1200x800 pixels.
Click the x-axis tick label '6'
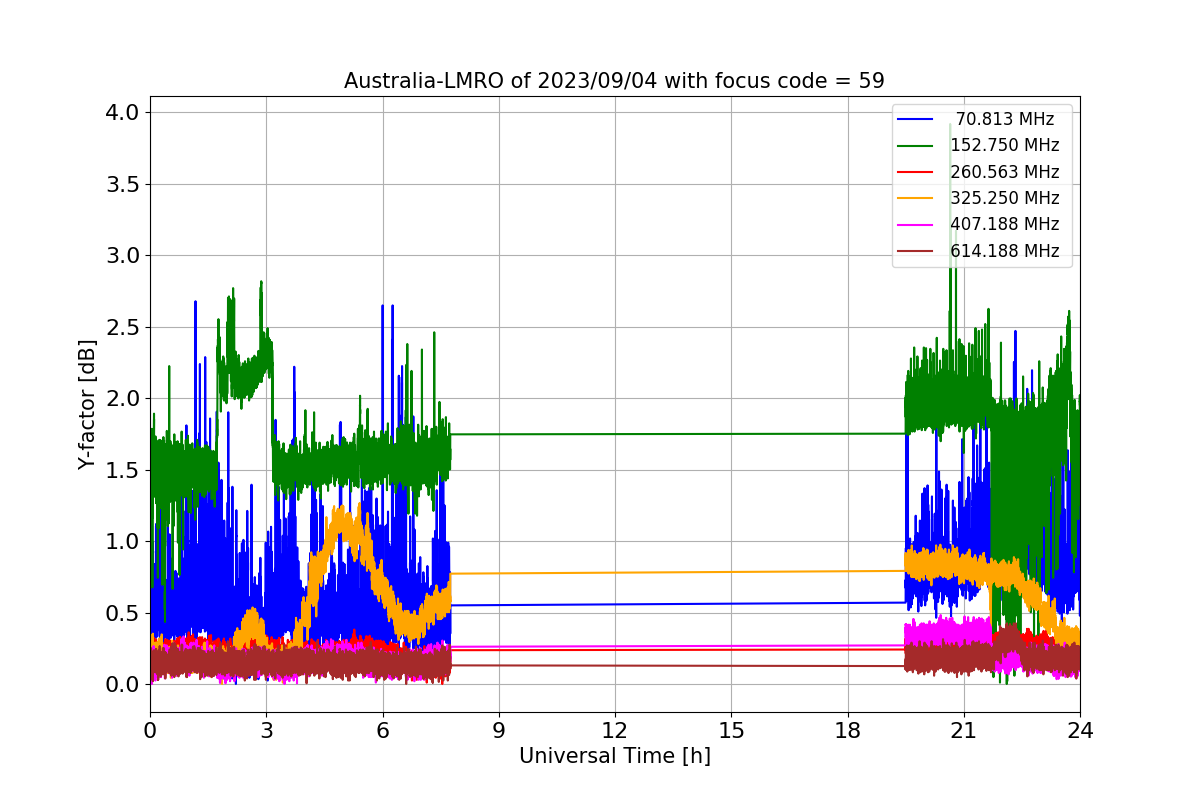tap(382, 730)
